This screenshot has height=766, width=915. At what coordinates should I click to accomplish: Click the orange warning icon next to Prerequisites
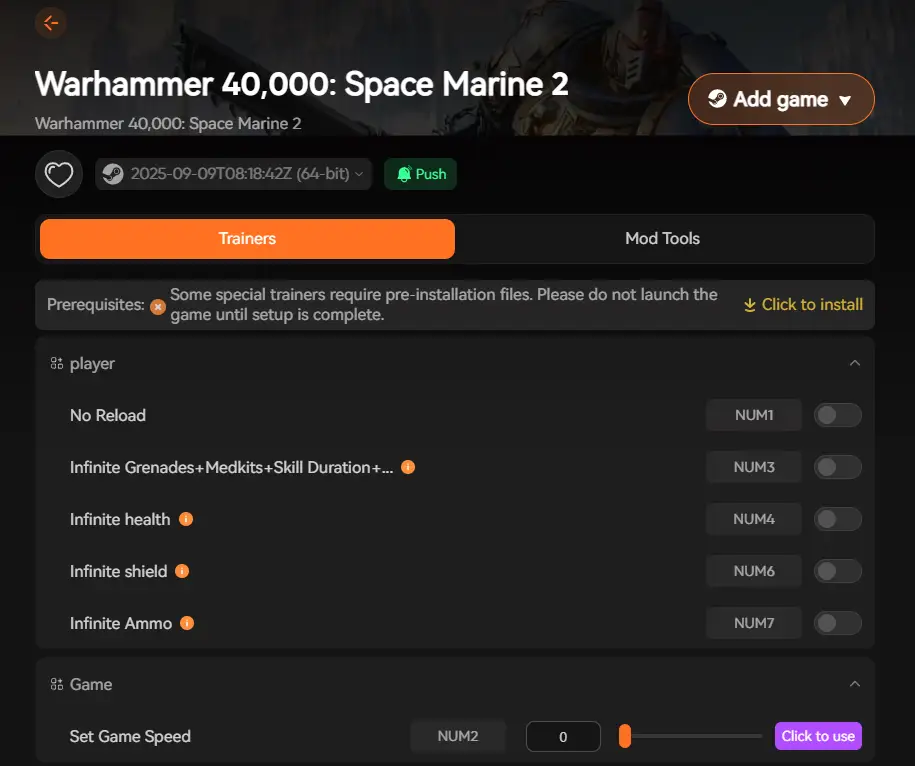[x=158, y=307]
